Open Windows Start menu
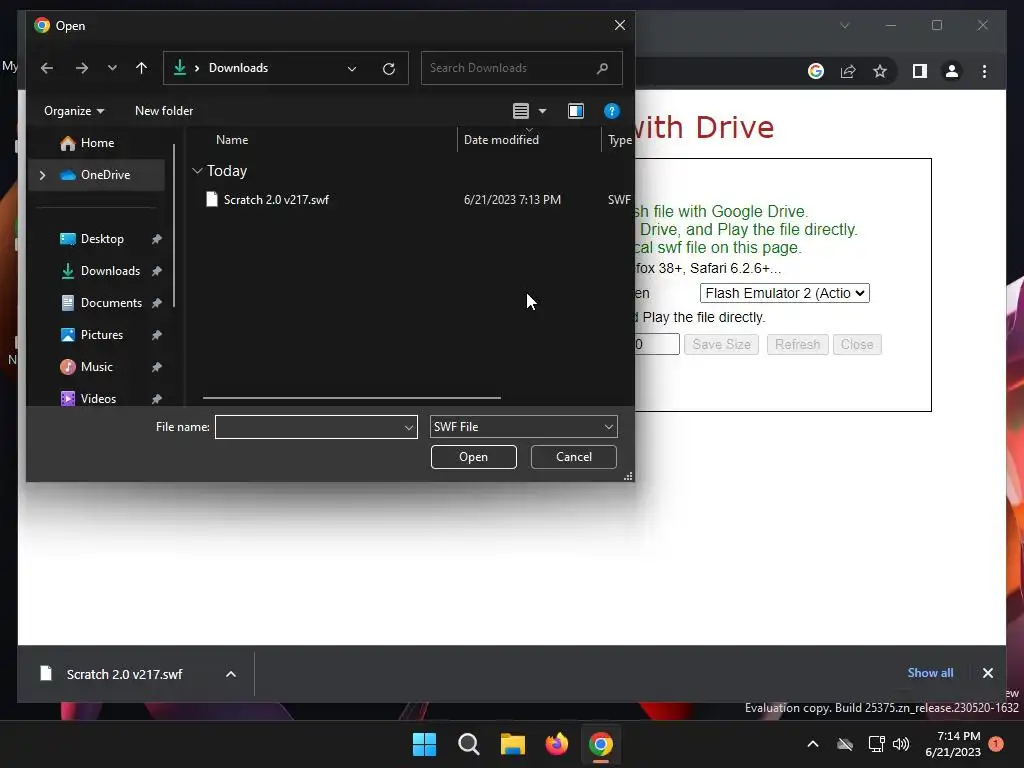1024x768 pixels. tap(424, 744)
